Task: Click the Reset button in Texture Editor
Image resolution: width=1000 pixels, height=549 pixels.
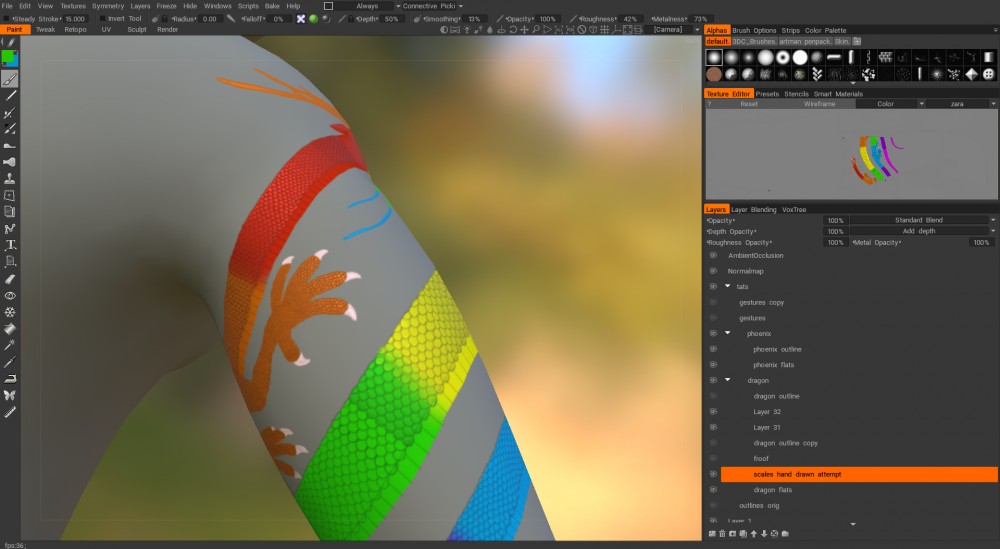Action: (749, 103)
